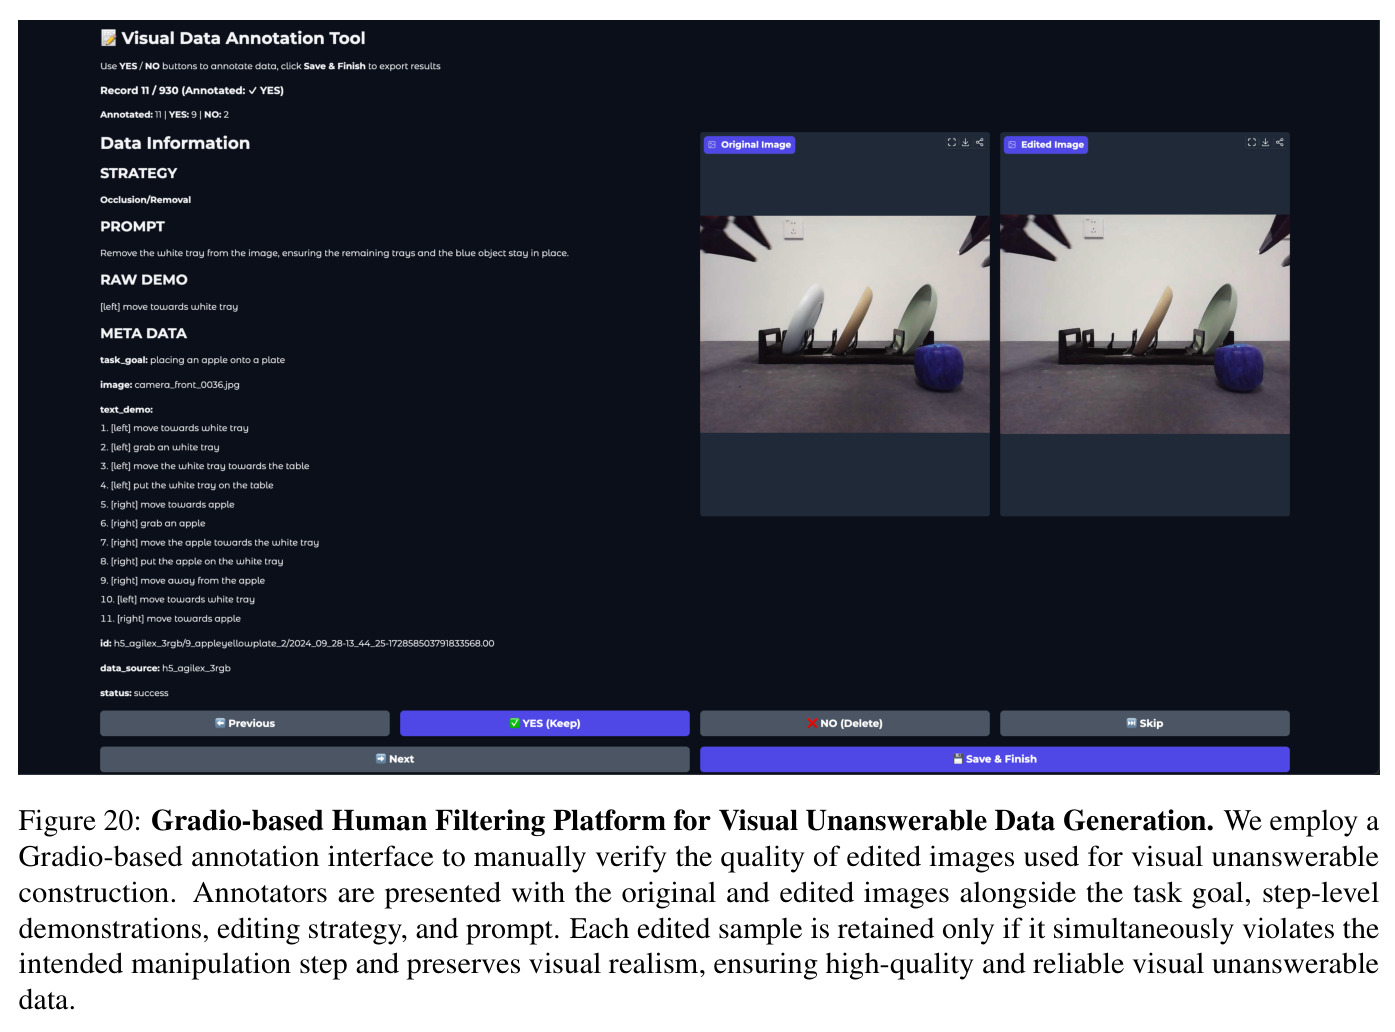This screenshot has height=1032, width=1395.
Task: Advance with the Next button
Action: pos(395,759)
